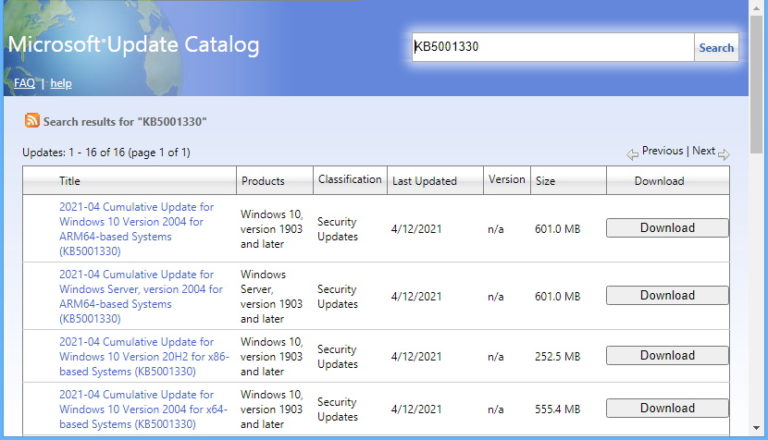Screen dimensions: 768x440
Task: Click the 252.5 MB size cell
Action: coord(557,357)
